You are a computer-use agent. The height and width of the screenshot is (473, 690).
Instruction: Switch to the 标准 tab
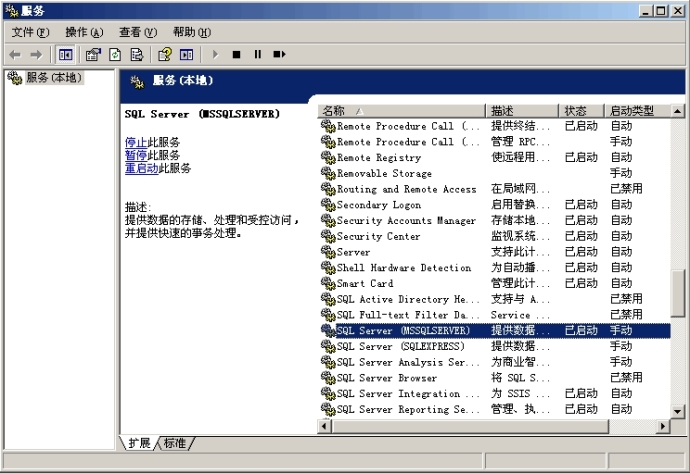(x=175, y=443)
